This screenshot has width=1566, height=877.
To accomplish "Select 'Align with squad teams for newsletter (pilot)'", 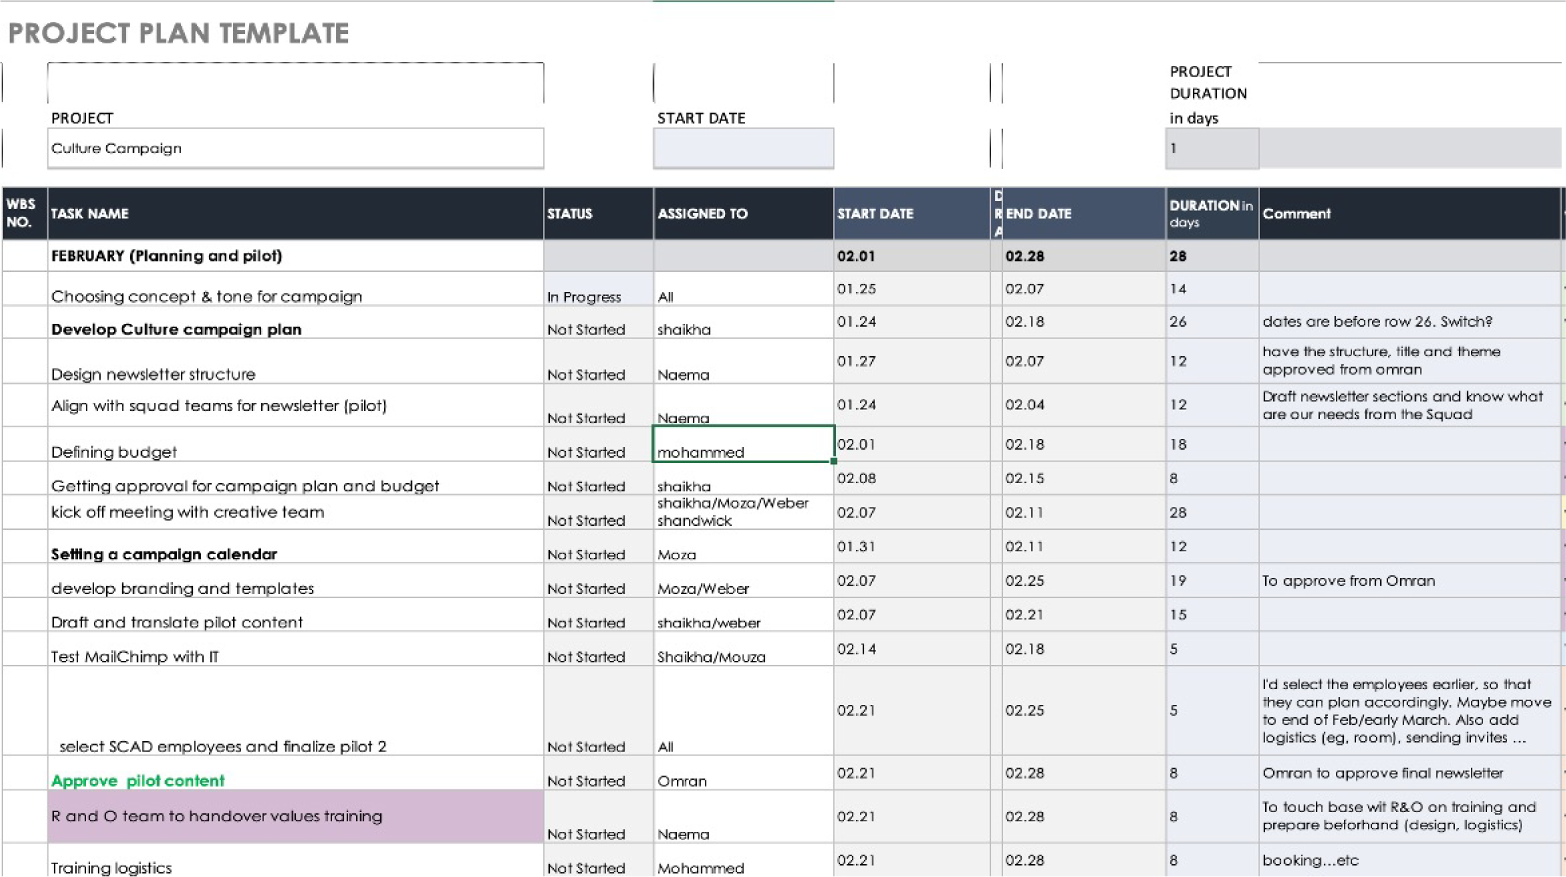I will pyautogui.click(x=296, y=405).
